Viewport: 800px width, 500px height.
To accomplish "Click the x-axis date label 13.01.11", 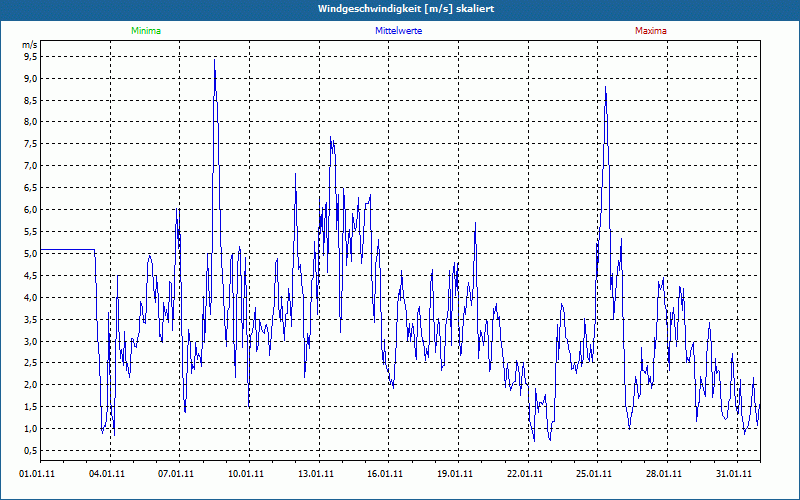I will tap(316, 474).
